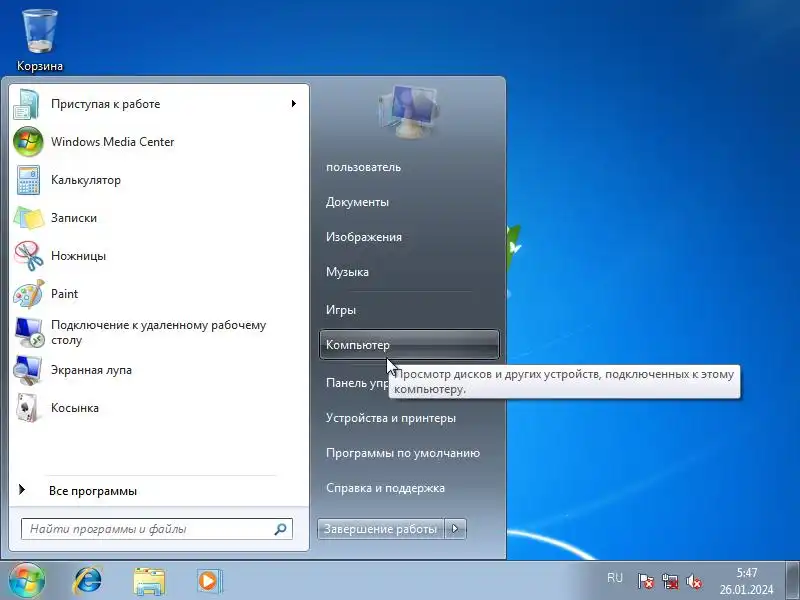The height and width of the screenshot is (600, 800).
Task: Open remote desktop connection icon
Action: [x=28, y=332]
